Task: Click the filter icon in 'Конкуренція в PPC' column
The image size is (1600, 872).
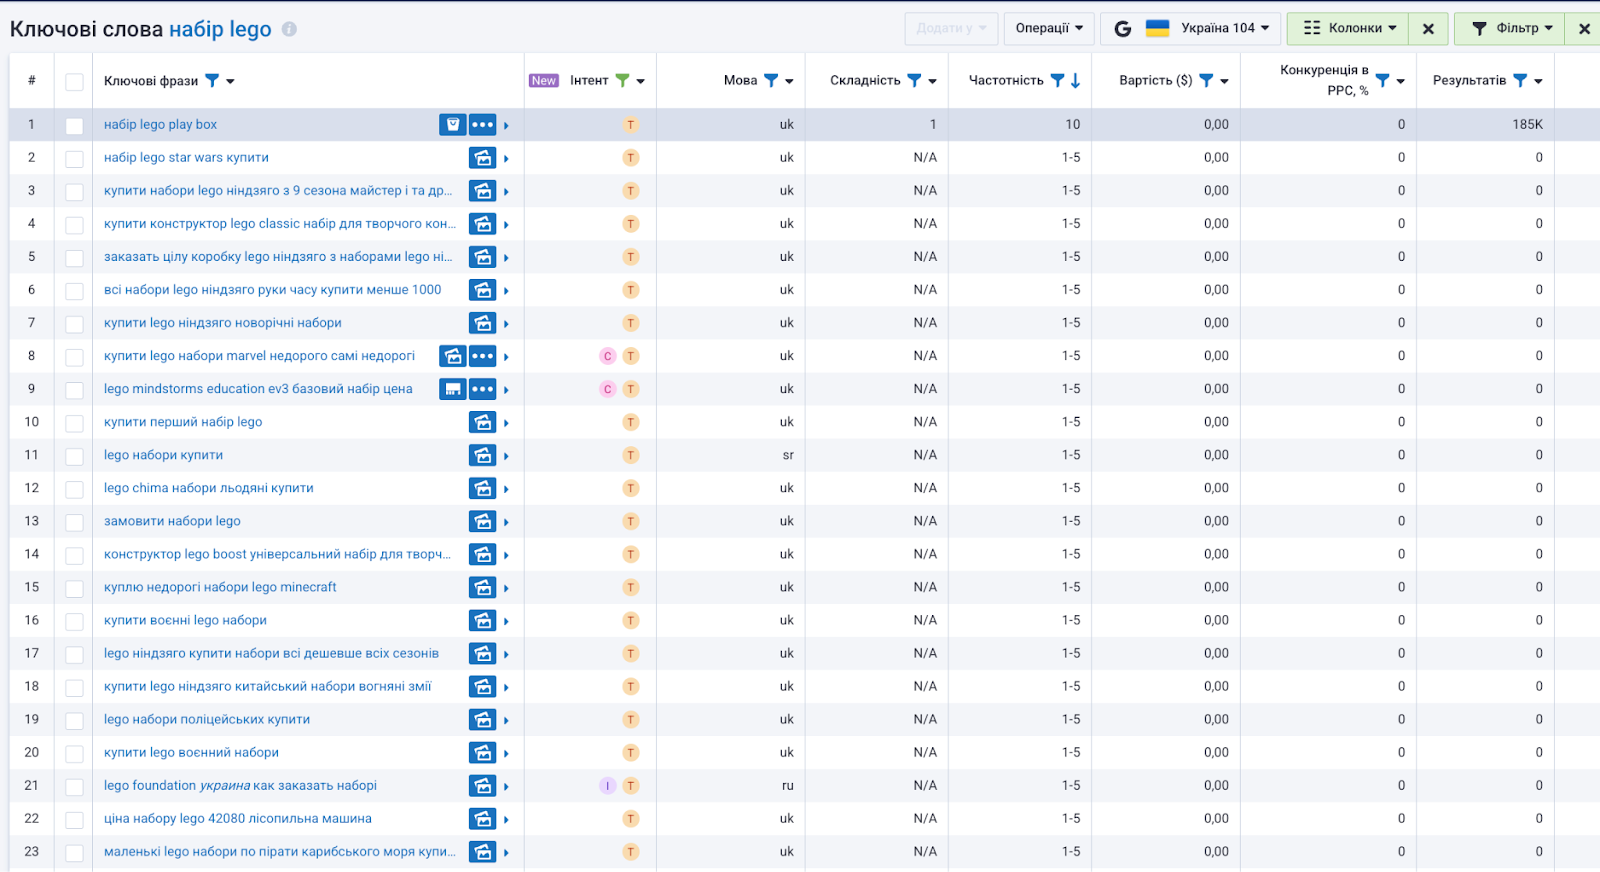Action: point(1382,81)
